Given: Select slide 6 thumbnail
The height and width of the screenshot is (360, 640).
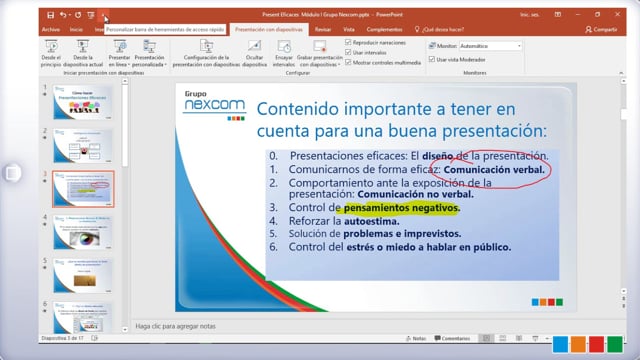Looking at the screenshot, I should [83, 318].
